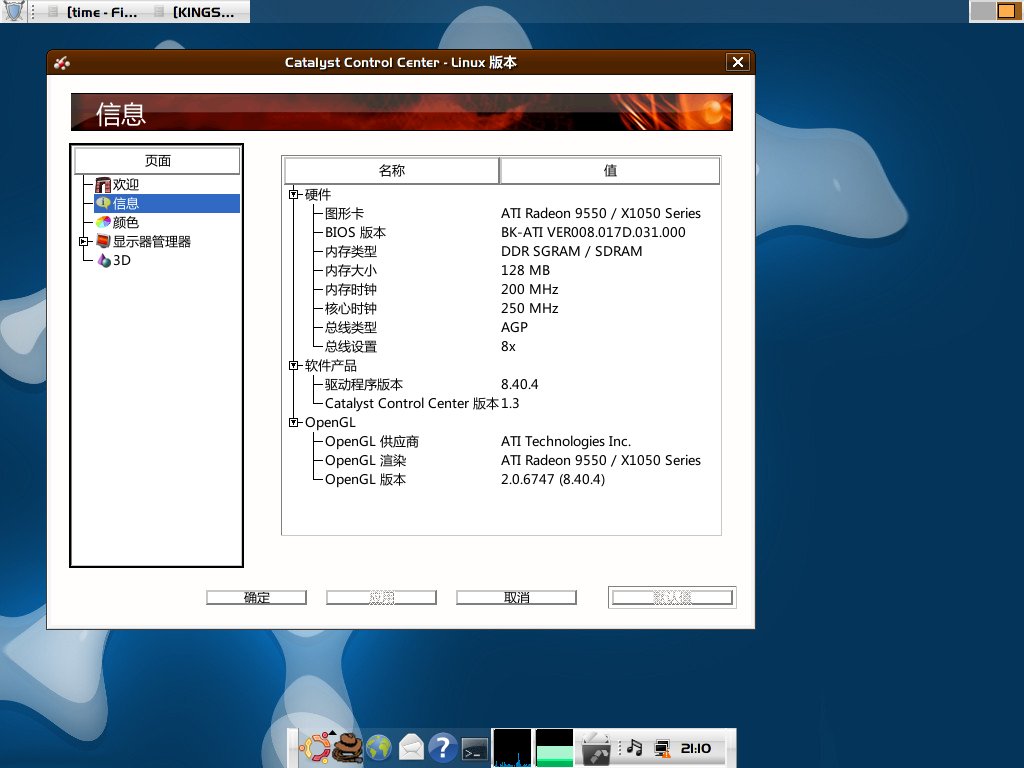Click the 1.3 Control Center version value
1024x768 pixels.
coord(510,404)
